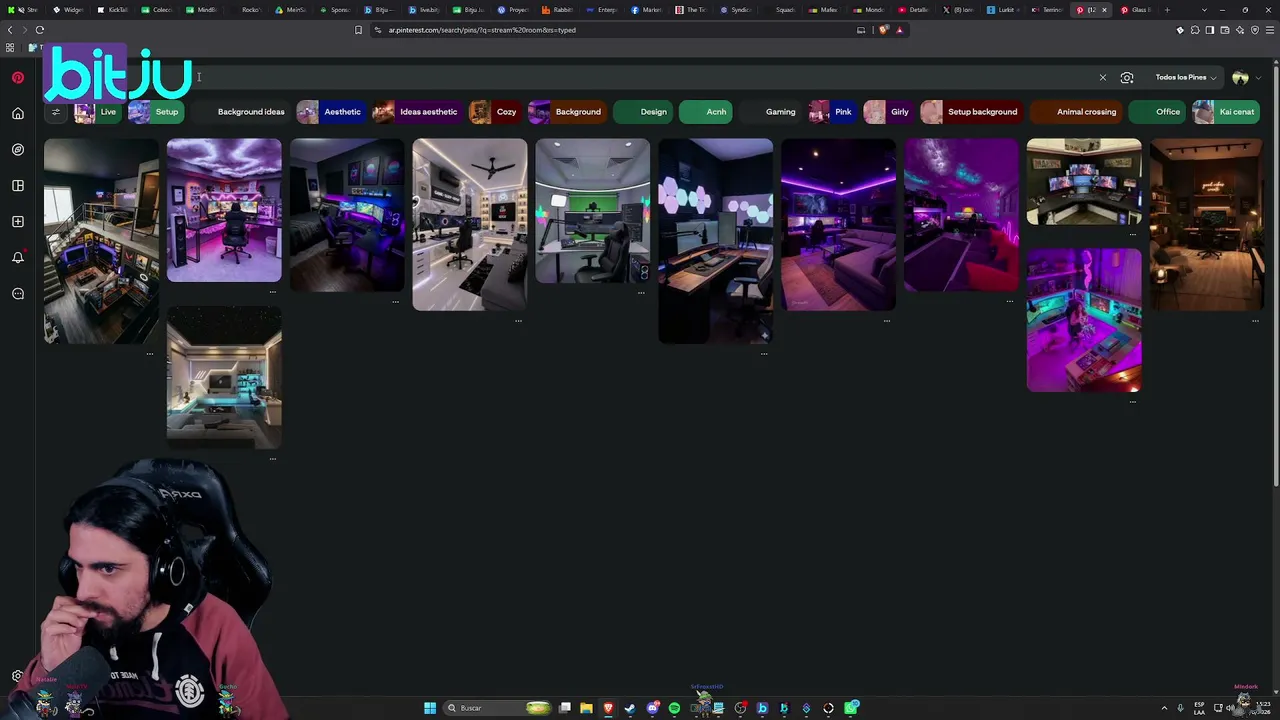Open the purple LED sofa room pin

coord(838,225)
